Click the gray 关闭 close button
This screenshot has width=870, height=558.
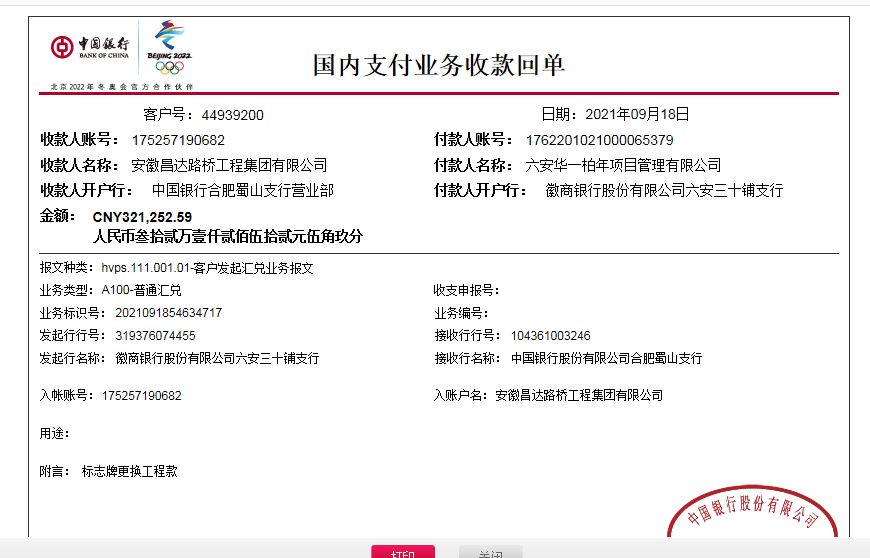point(490,552)
